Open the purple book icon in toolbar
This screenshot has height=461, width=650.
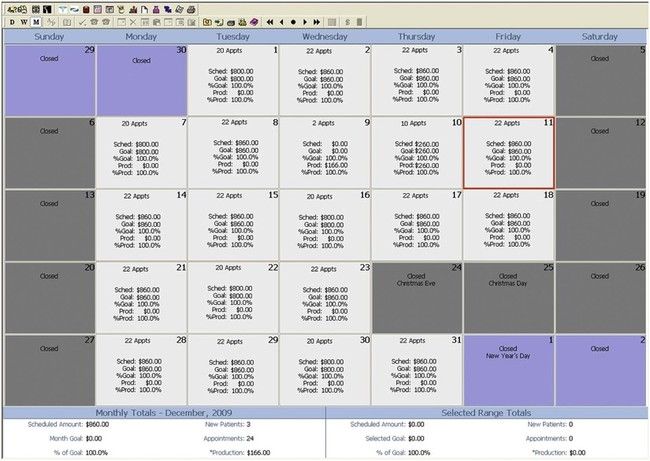point(254,21)
